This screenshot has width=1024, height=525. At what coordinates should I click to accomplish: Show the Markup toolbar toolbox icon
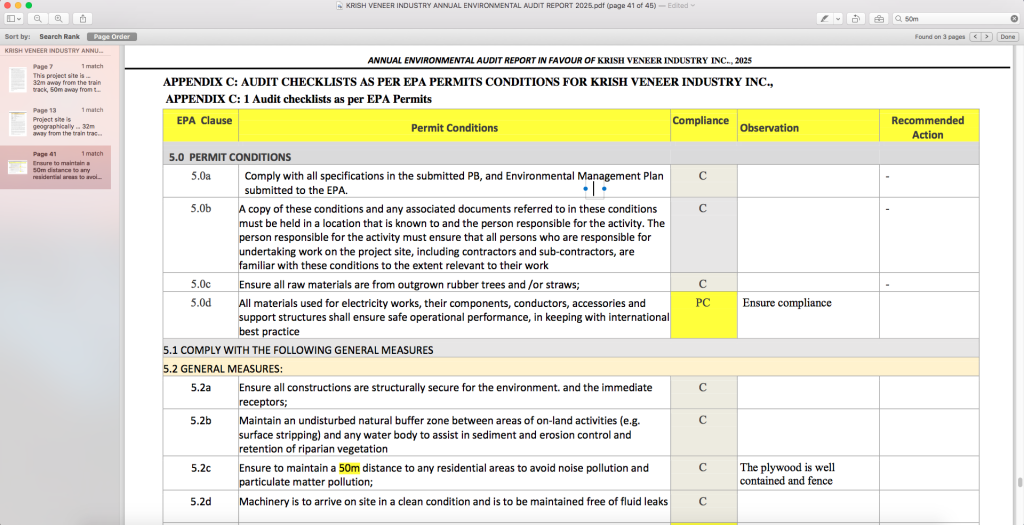pos(878,19)
